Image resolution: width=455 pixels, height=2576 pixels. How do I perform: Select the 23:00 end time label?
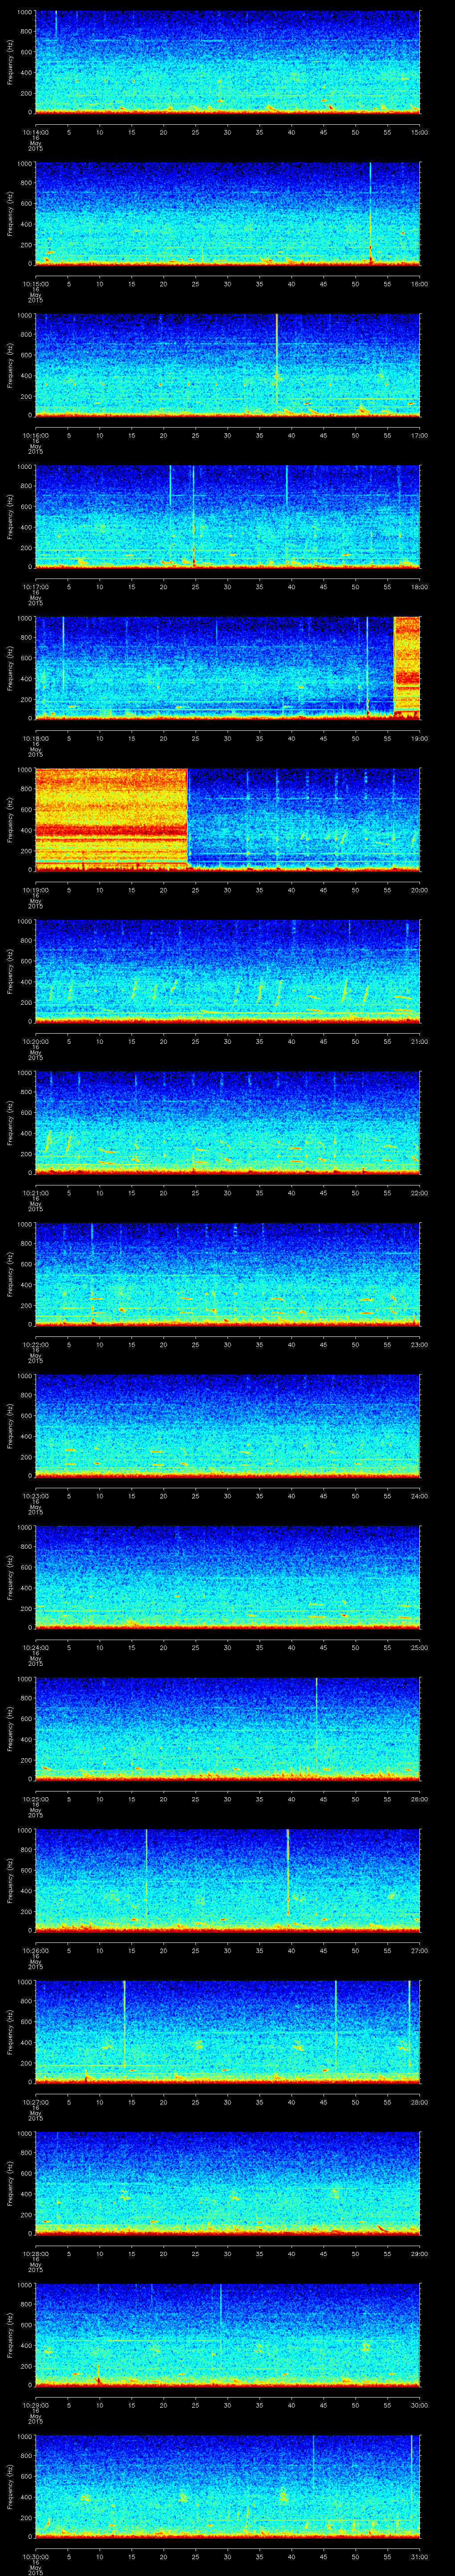click(419, 1344)
